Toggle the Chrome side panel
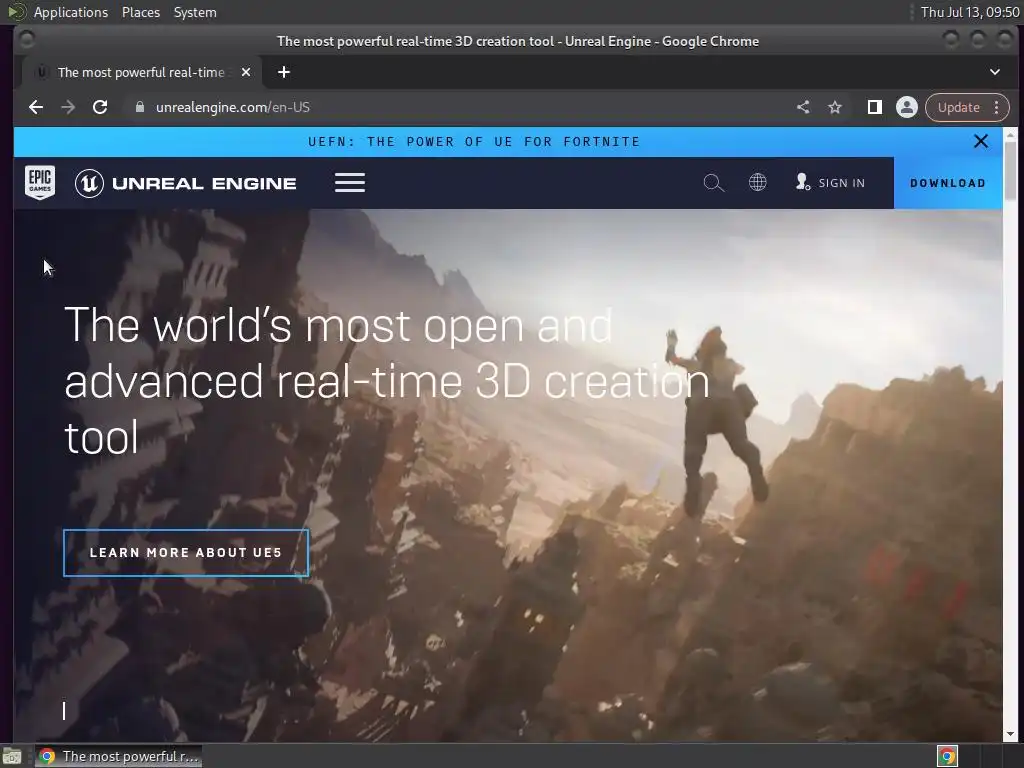Image resolution: width=1024 pixels, height=768 pixels. 874,107
